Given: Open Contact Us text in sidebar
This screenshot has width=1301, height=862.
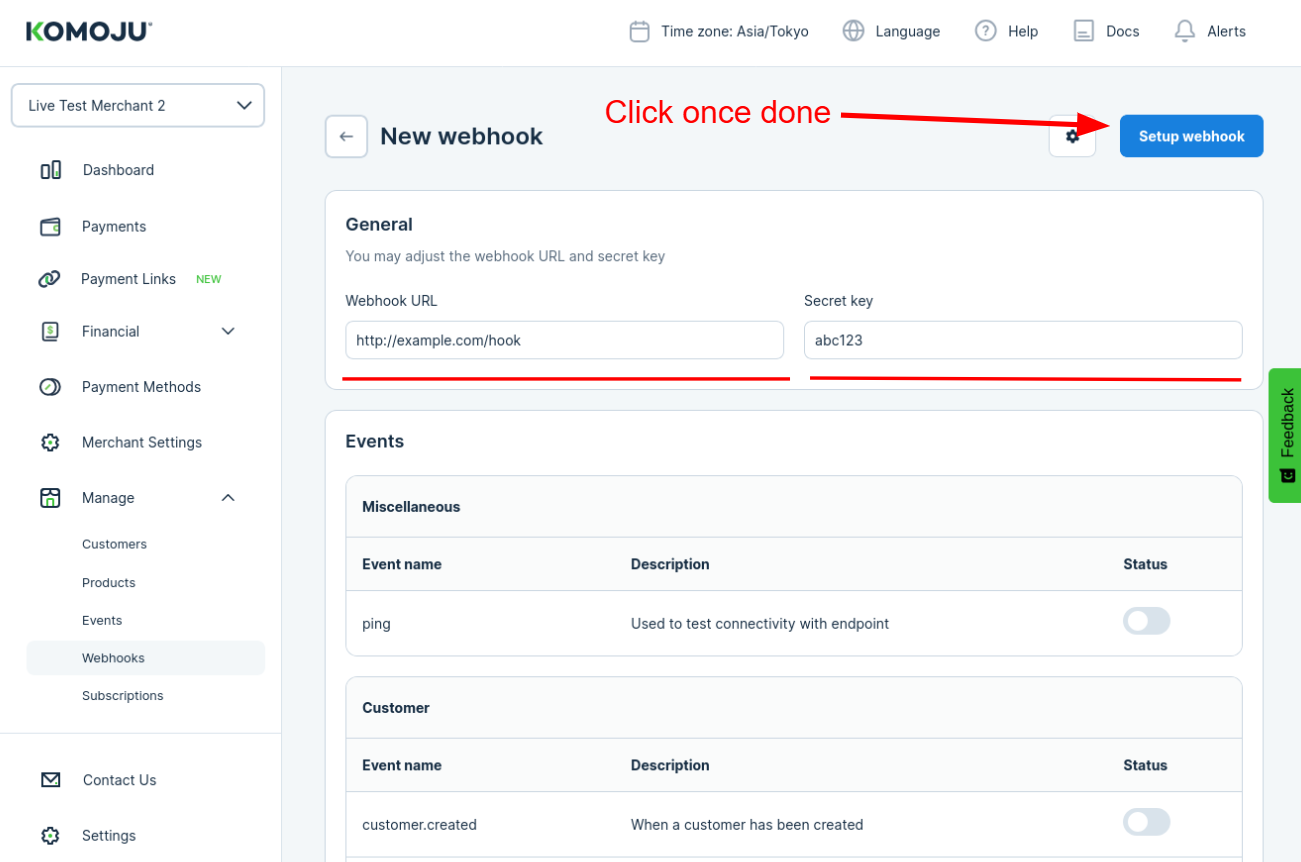Looking at the screenshot, I should tap(119, 780).
